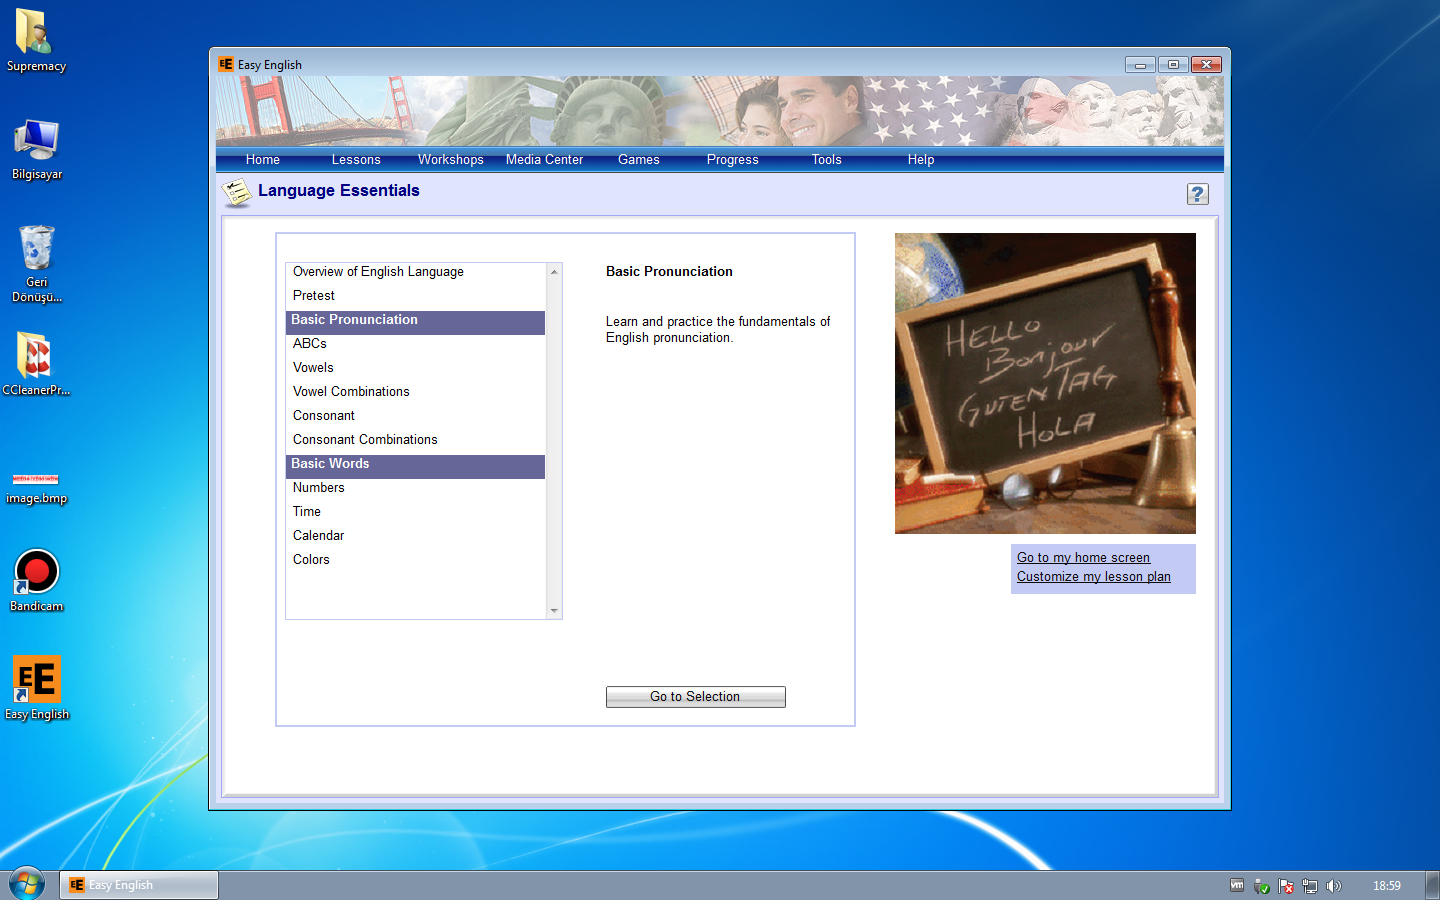Select Vowel Combinations in the lesson list

pyautogui.click(x=351, y=392)
